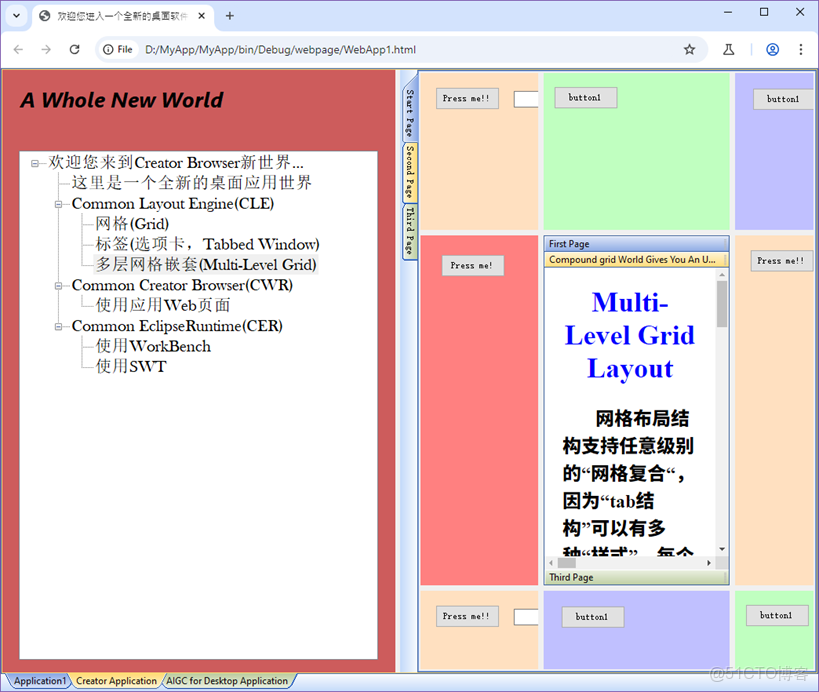Screen dimensions: 819x692
Task: Open the AIGC for Desktop Application tab
Action: (x=228, y=681)
